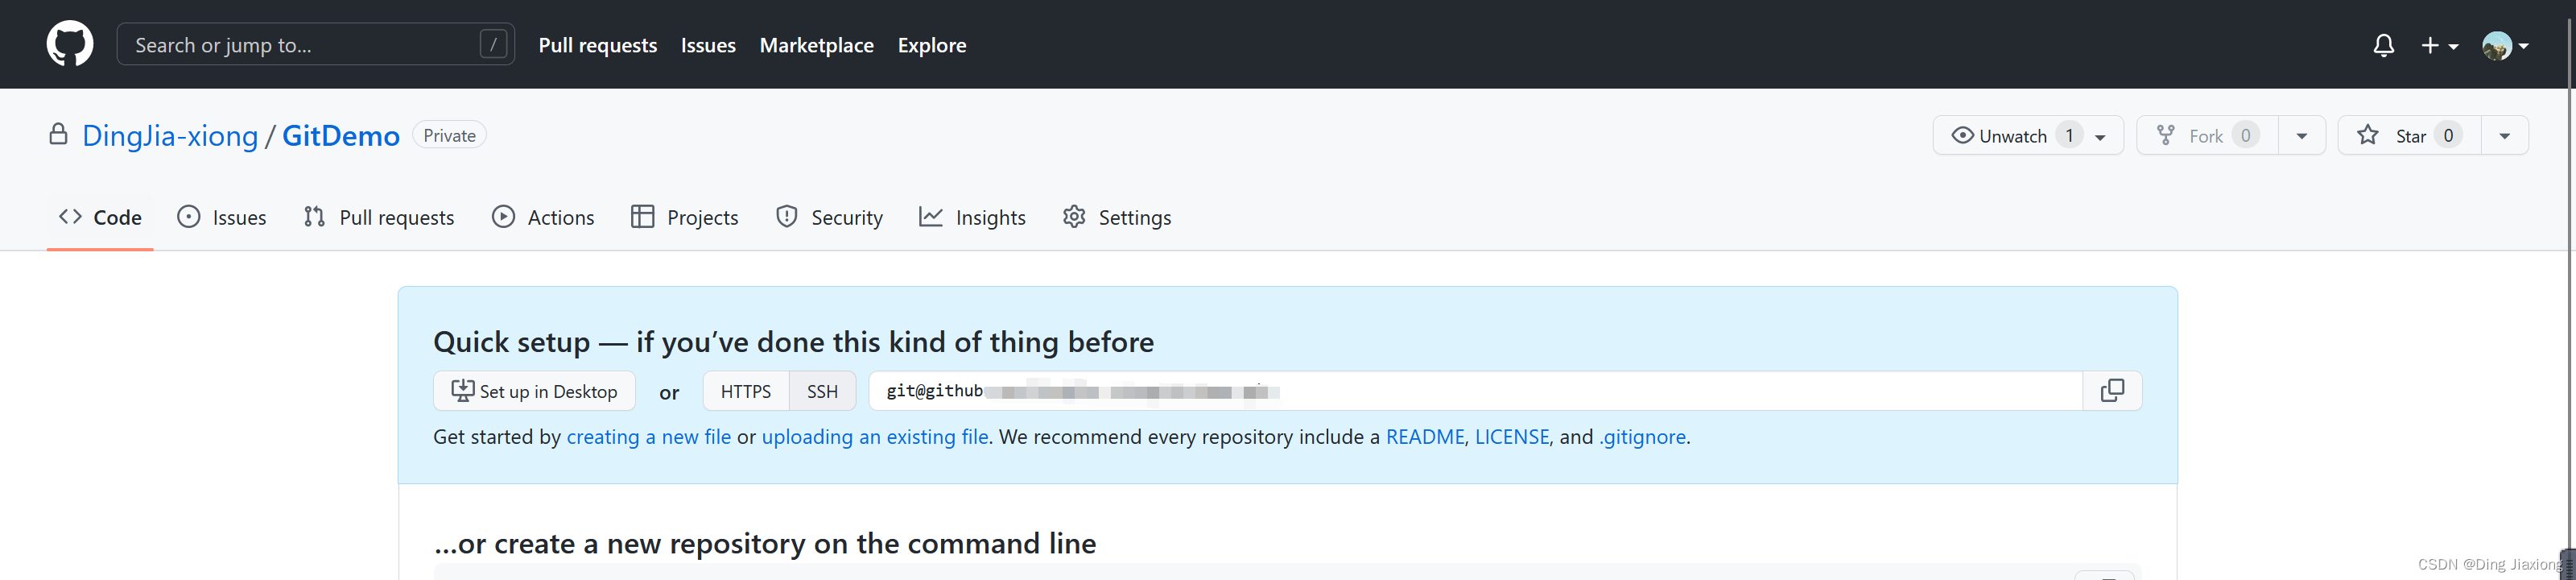Open the user avatar menu
This screenshot has height=580, width=2576.
2505,45
